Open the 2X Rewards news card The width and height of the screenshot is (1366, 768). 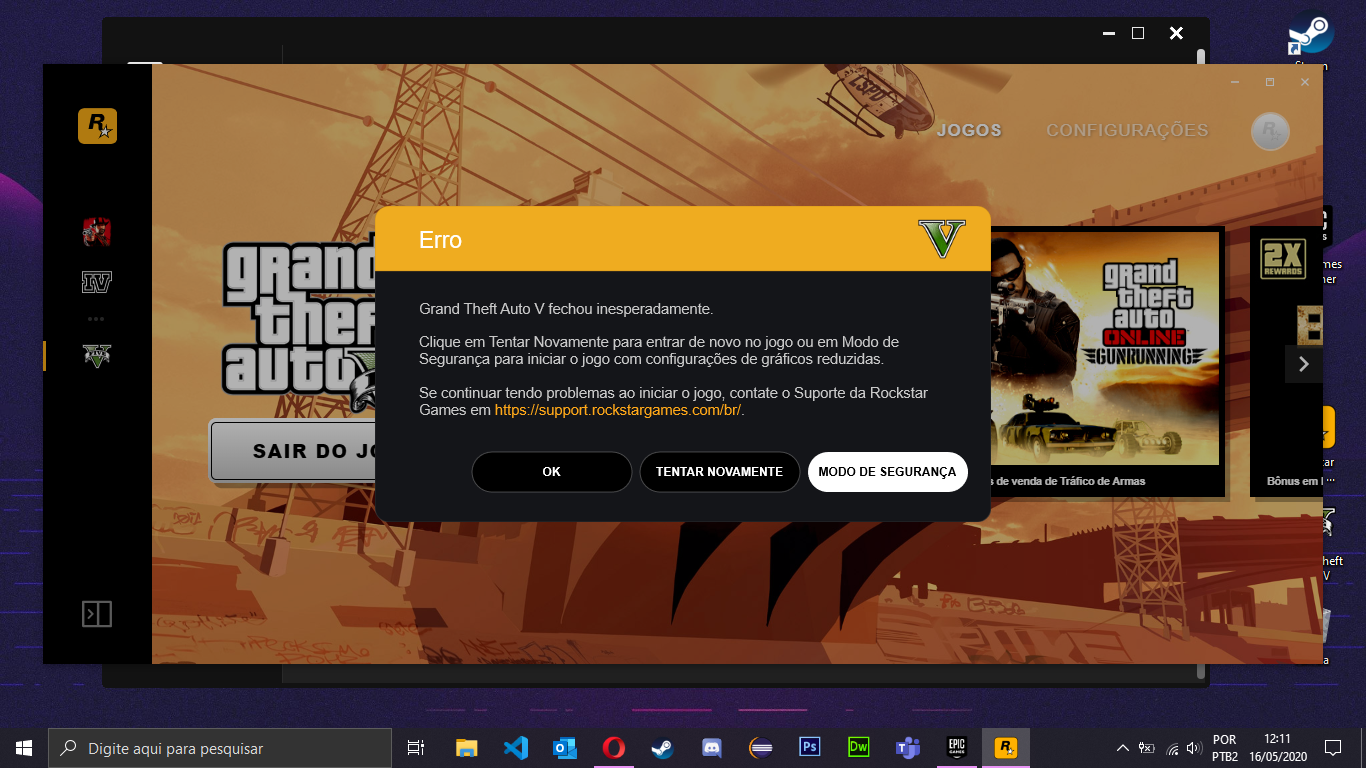pyautogui.click(x=1286, y=362)
